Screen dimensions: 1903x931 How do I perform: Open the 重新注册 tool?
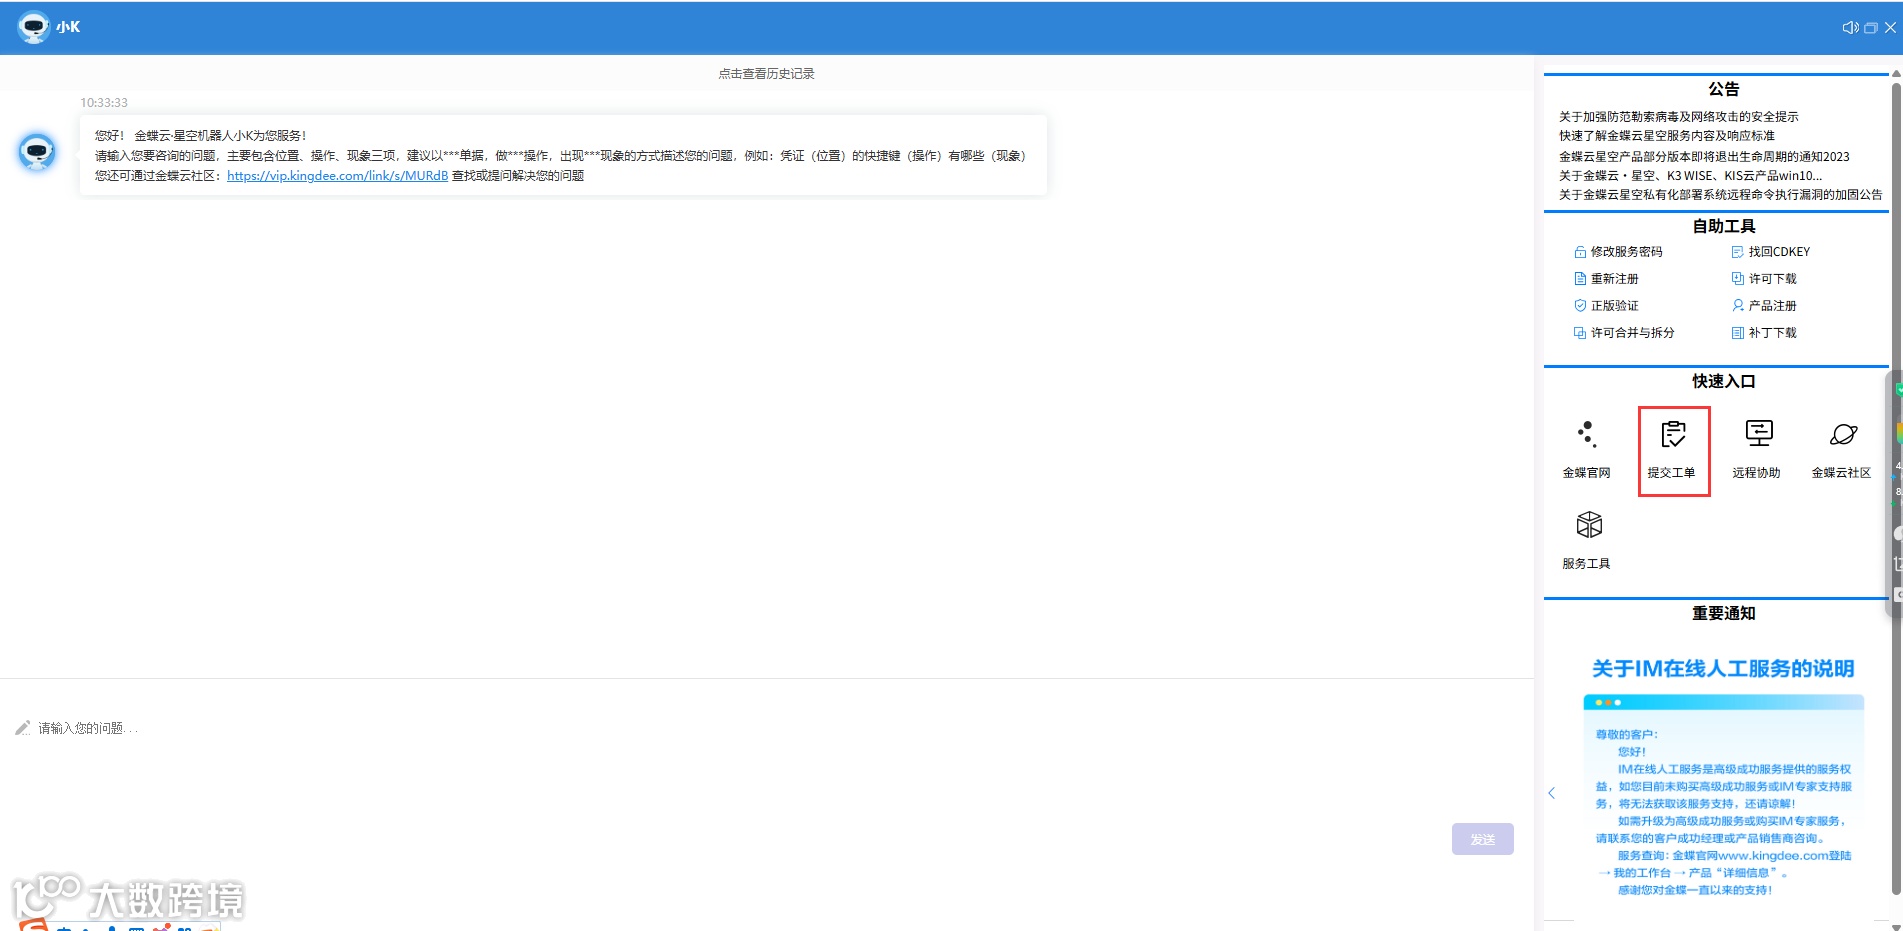pos(1606,279)
